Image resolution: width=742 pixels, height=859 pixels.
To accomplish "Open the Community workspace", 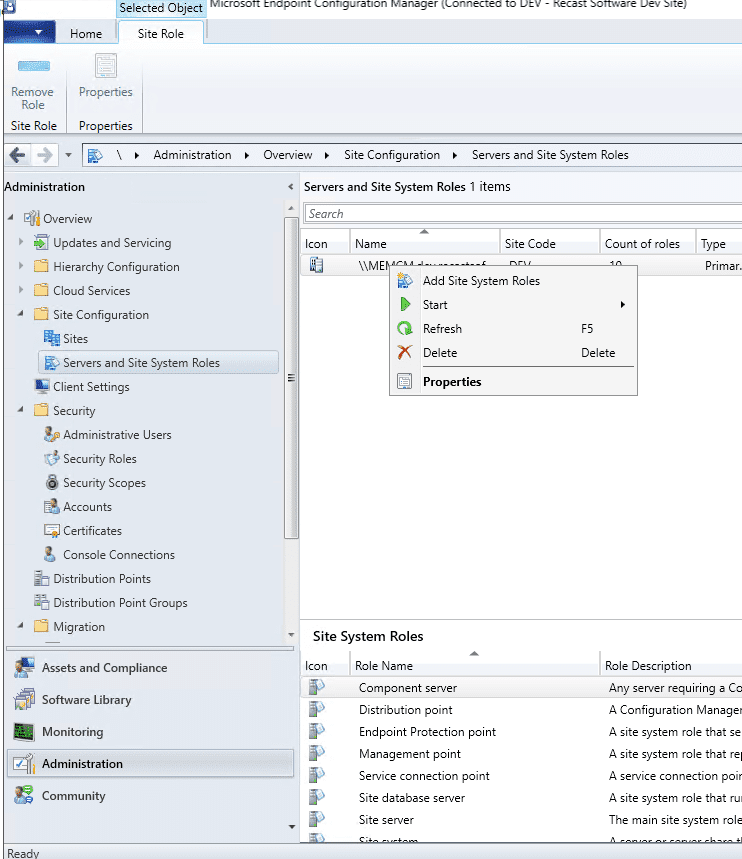I will [x=73, y=796].
